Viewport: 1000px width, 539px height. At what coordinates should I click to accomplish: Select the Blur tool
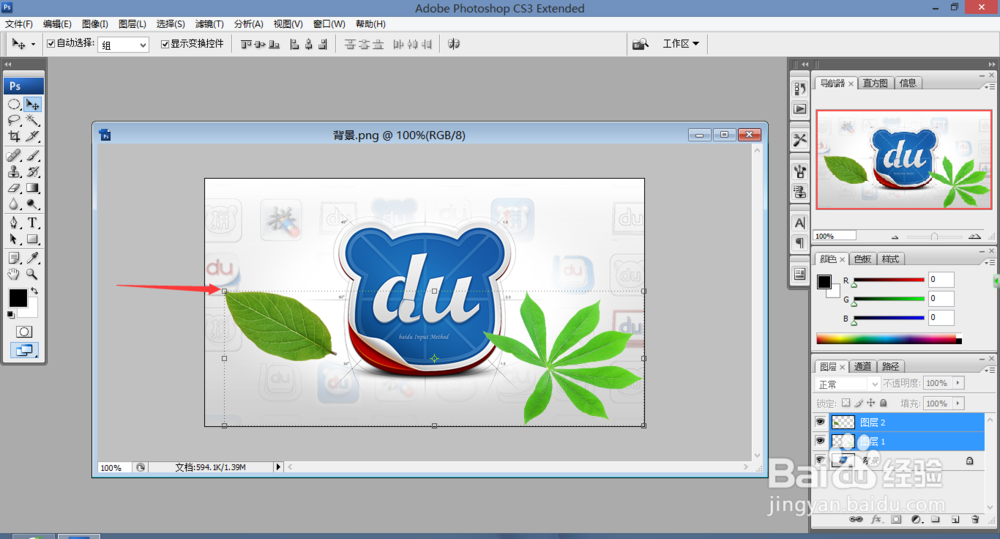tap(14, 204)
